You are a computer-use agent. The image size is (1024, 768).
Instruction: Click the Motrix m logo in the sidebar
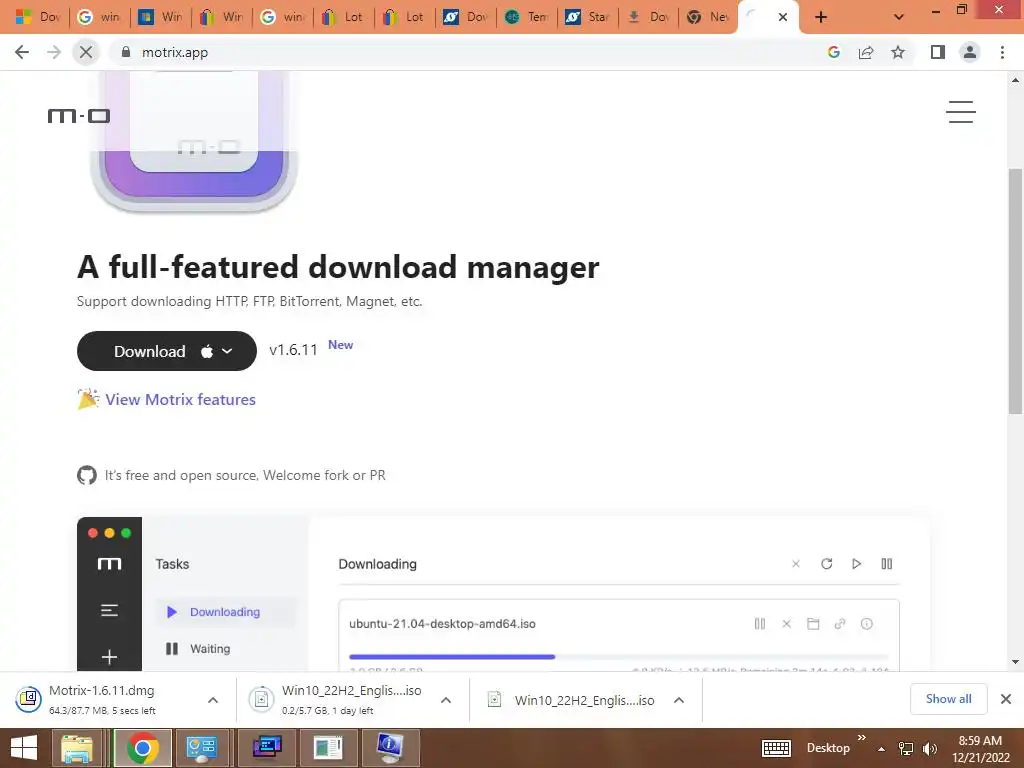[x=109, y=564]
